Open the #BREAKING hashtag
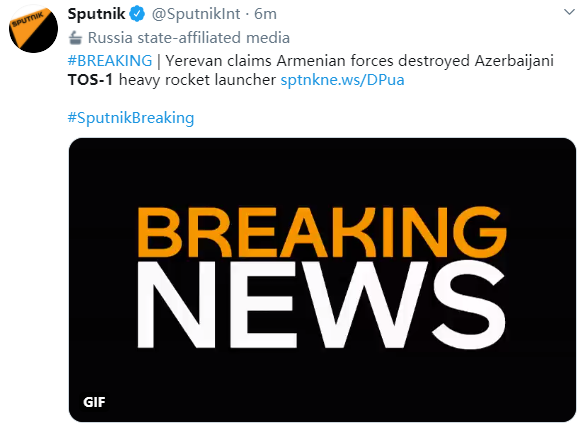This screenshot has width=585, height=433. point(110,61)
